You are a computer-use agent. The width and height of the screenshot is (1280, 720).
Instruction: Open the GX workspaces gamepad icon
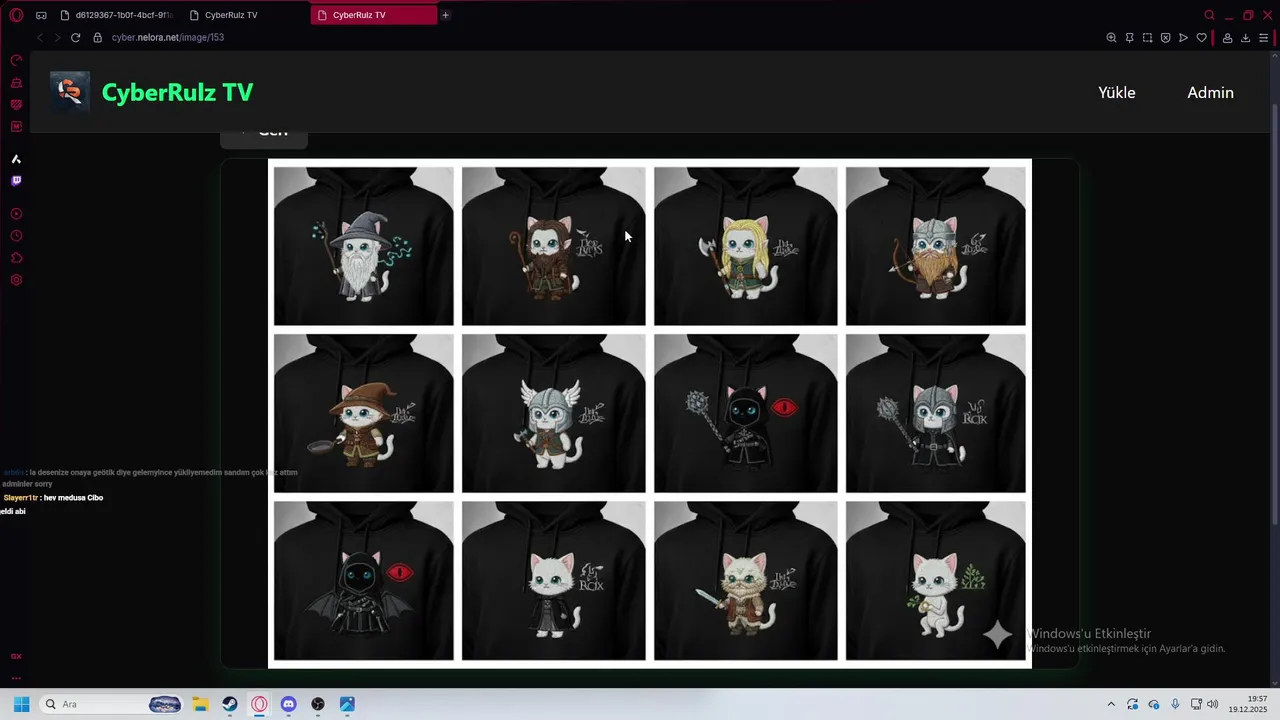tap(41, 15)
